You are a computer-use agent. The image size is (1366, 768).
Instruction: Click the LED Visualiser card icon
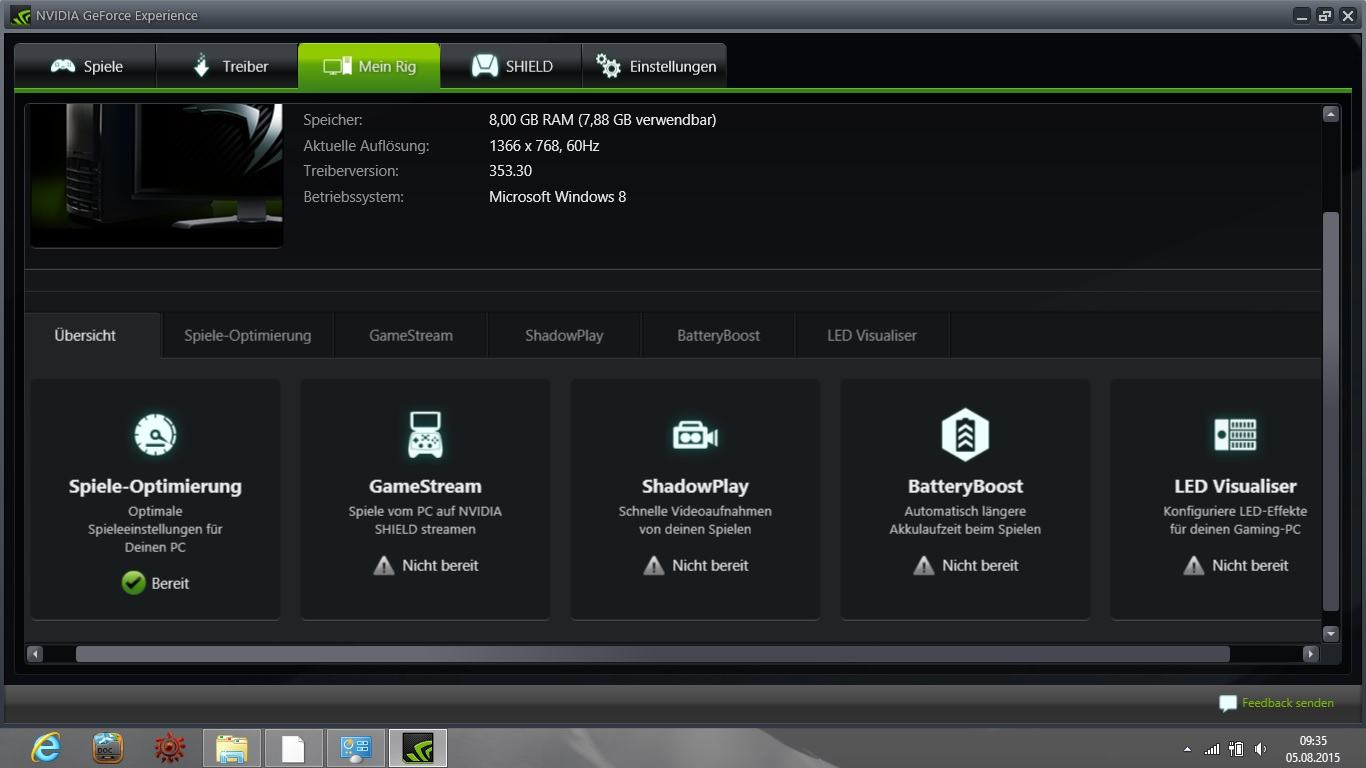[1235, 435]
